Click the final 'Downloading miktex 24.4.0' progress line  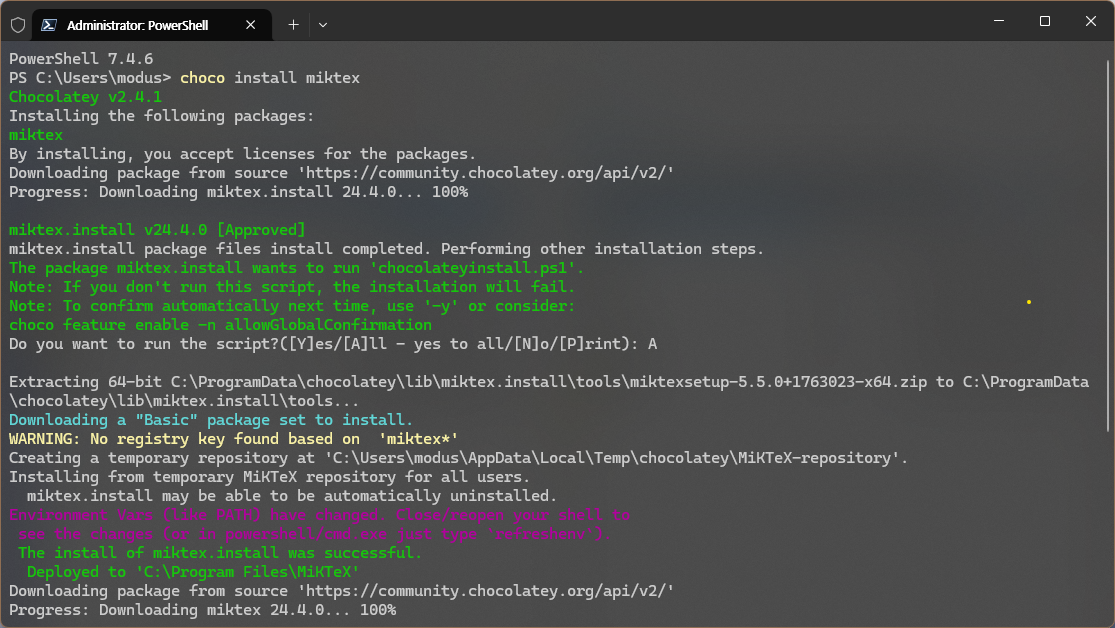tap(202, 610)
